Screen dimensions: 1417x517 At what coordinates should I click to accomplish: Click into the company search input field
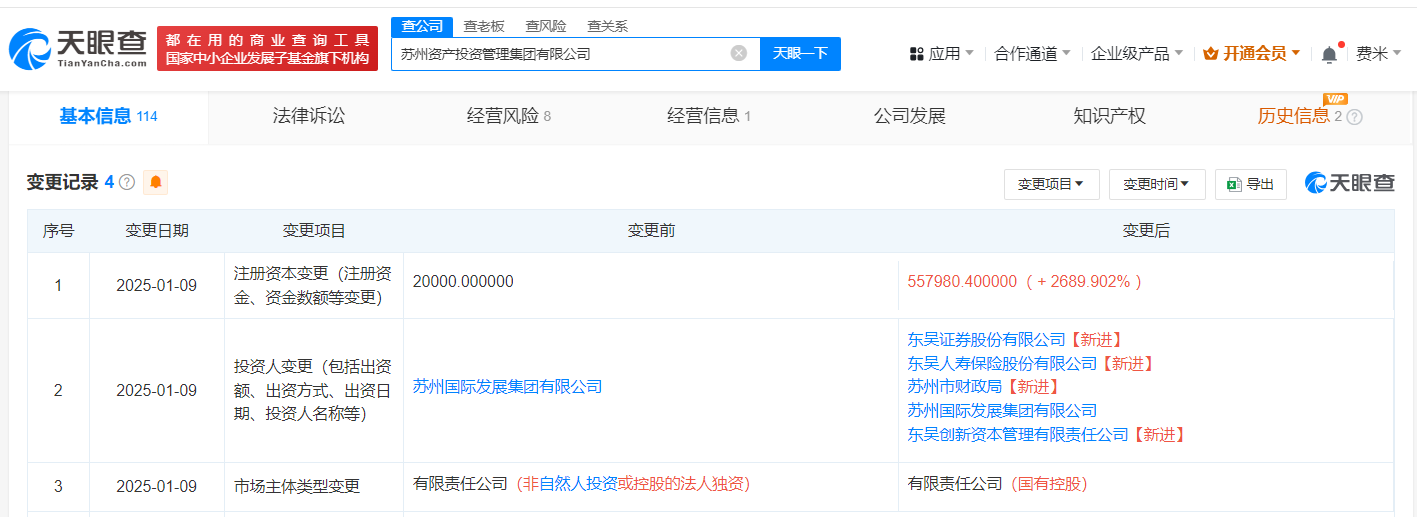[x=560, y=54]
